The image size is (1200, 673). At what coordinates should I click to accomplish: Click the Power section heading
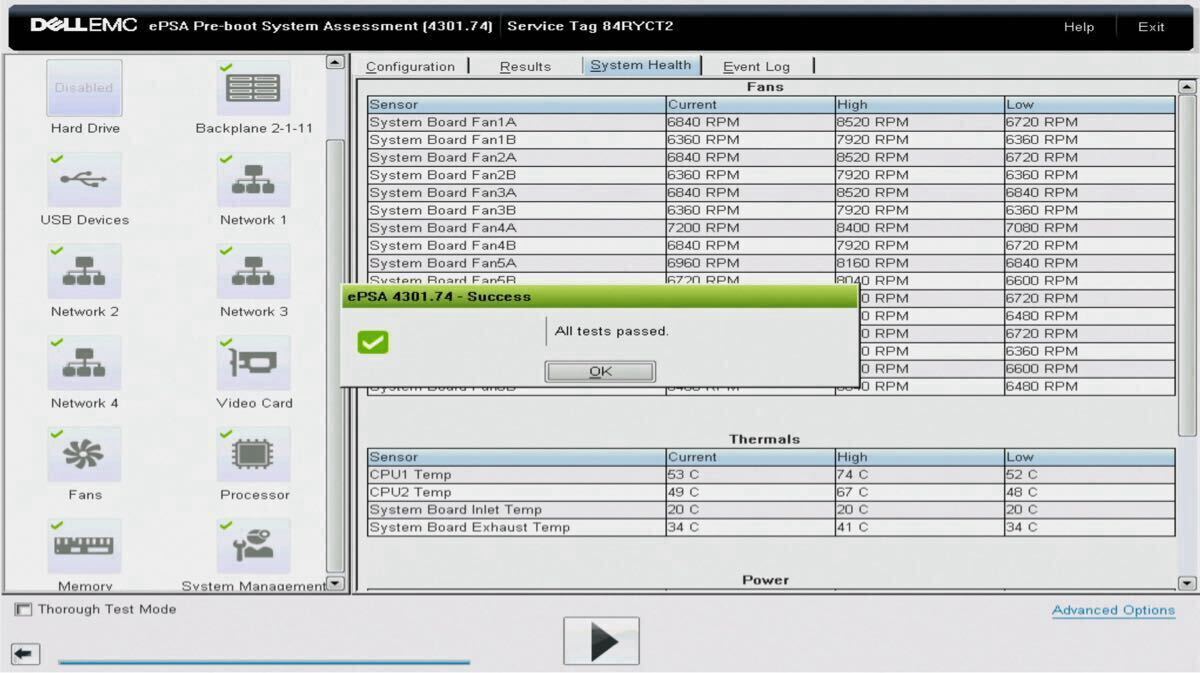coord(765,580)
